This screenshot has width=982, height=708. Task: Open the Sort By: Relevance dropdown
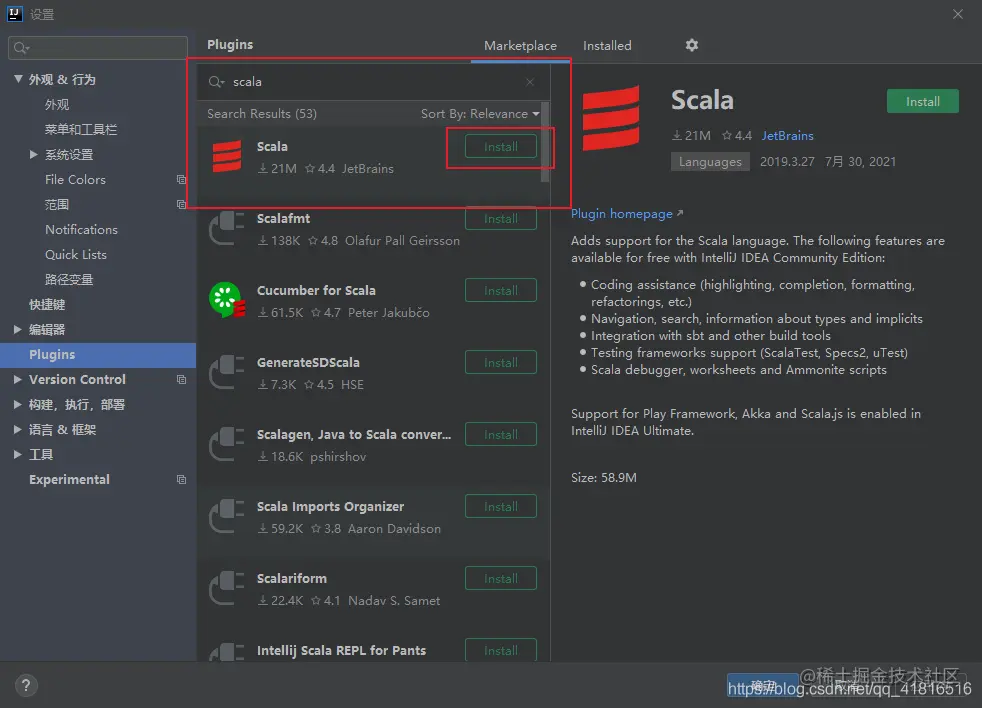click(480, 114)
